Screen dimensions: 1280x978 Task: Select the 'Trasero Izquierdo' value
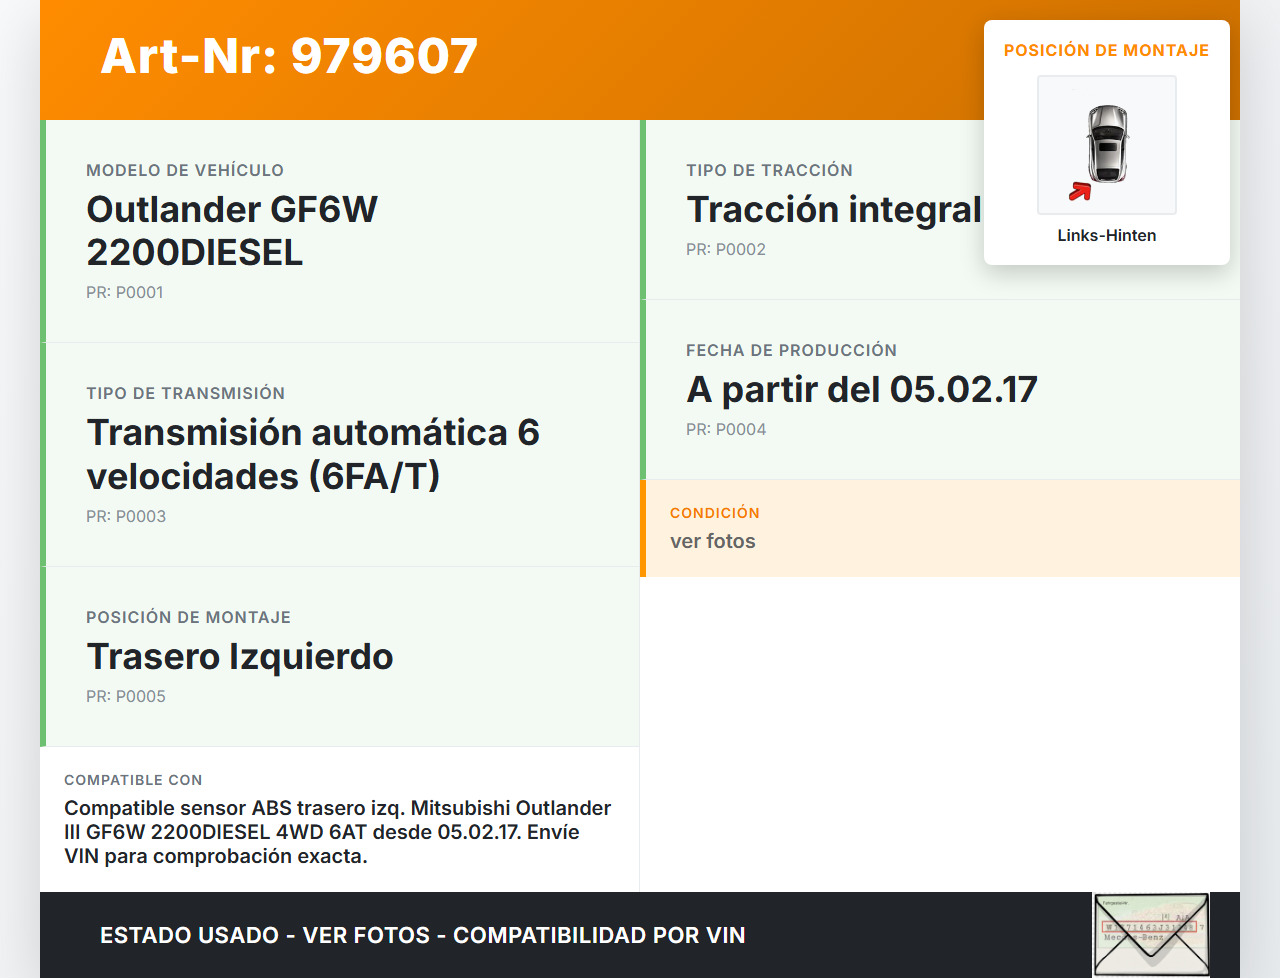click(240, 656)
